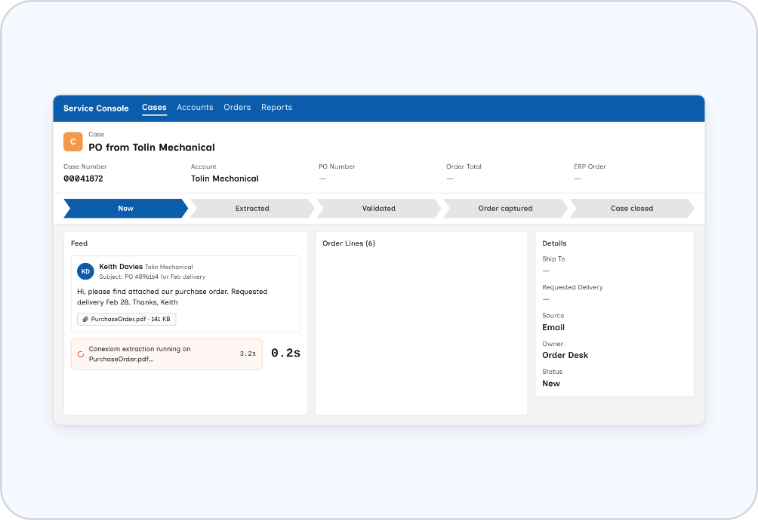The width and height of the screenshot is (758, 520).
Task: Click the Details panel heading
Action: [x=554, y=244]
